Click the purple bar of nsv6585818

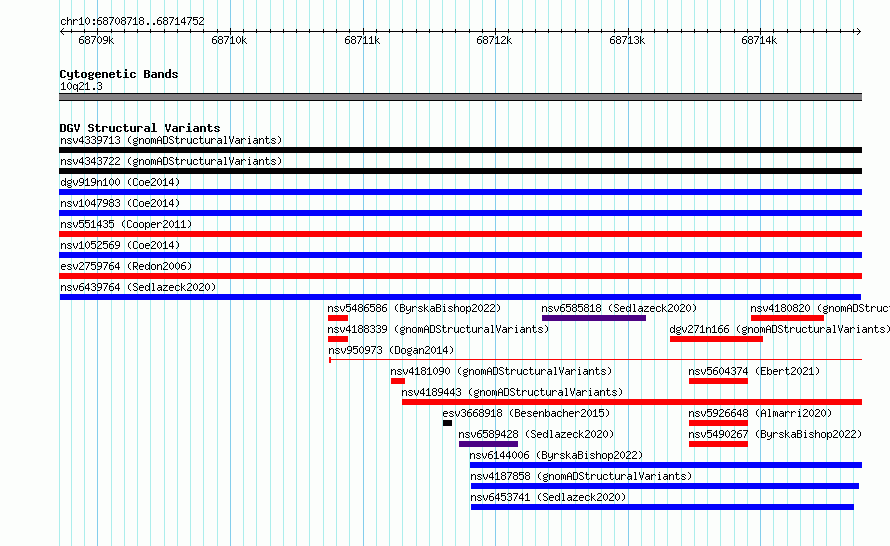(594, 318)
